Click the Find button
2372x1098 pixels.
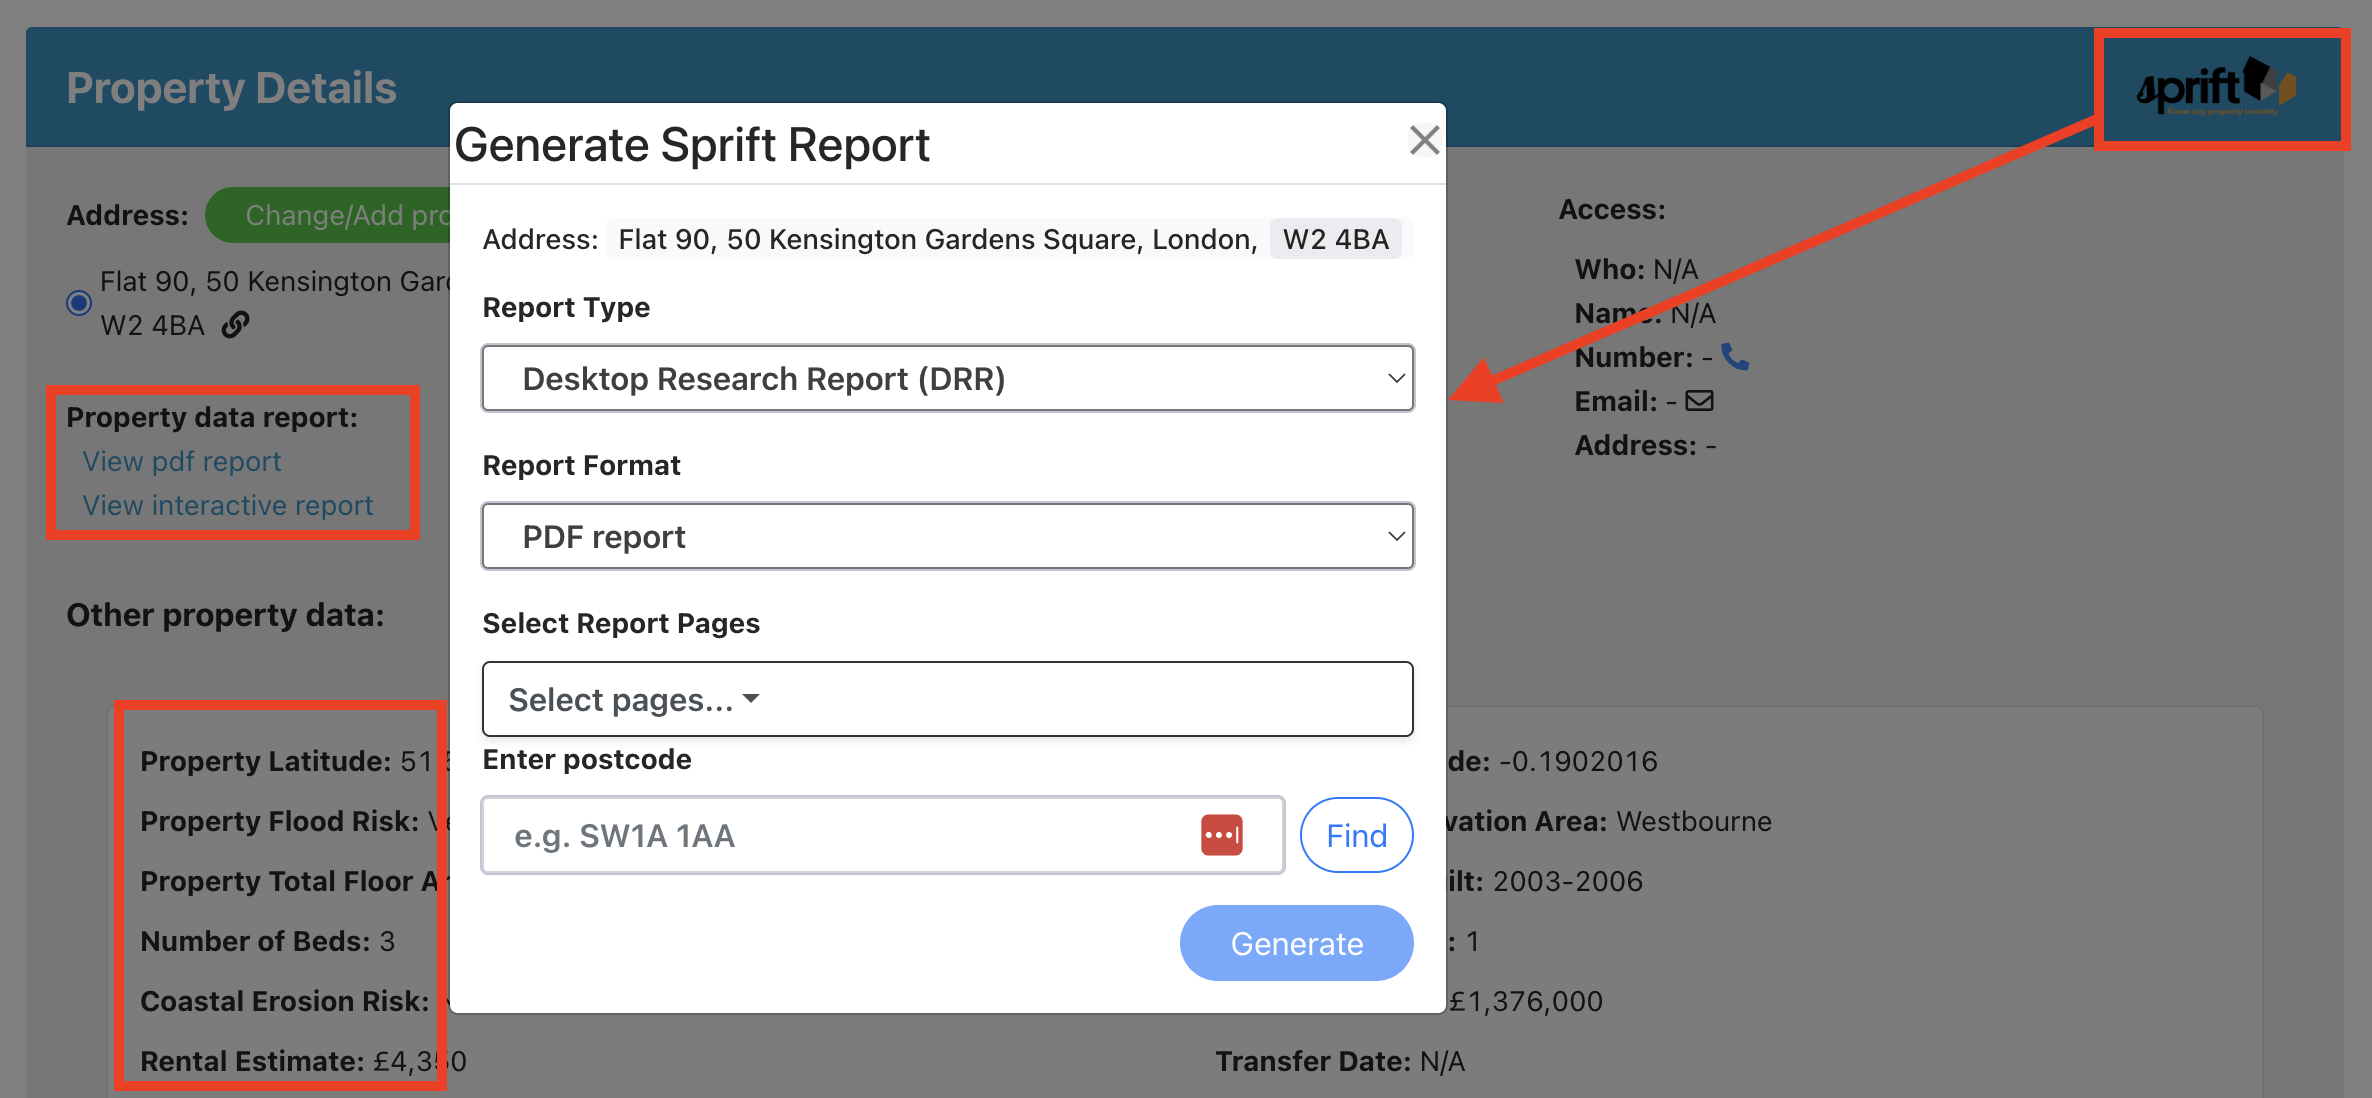pyautogui.click(x=1356, y=835)
